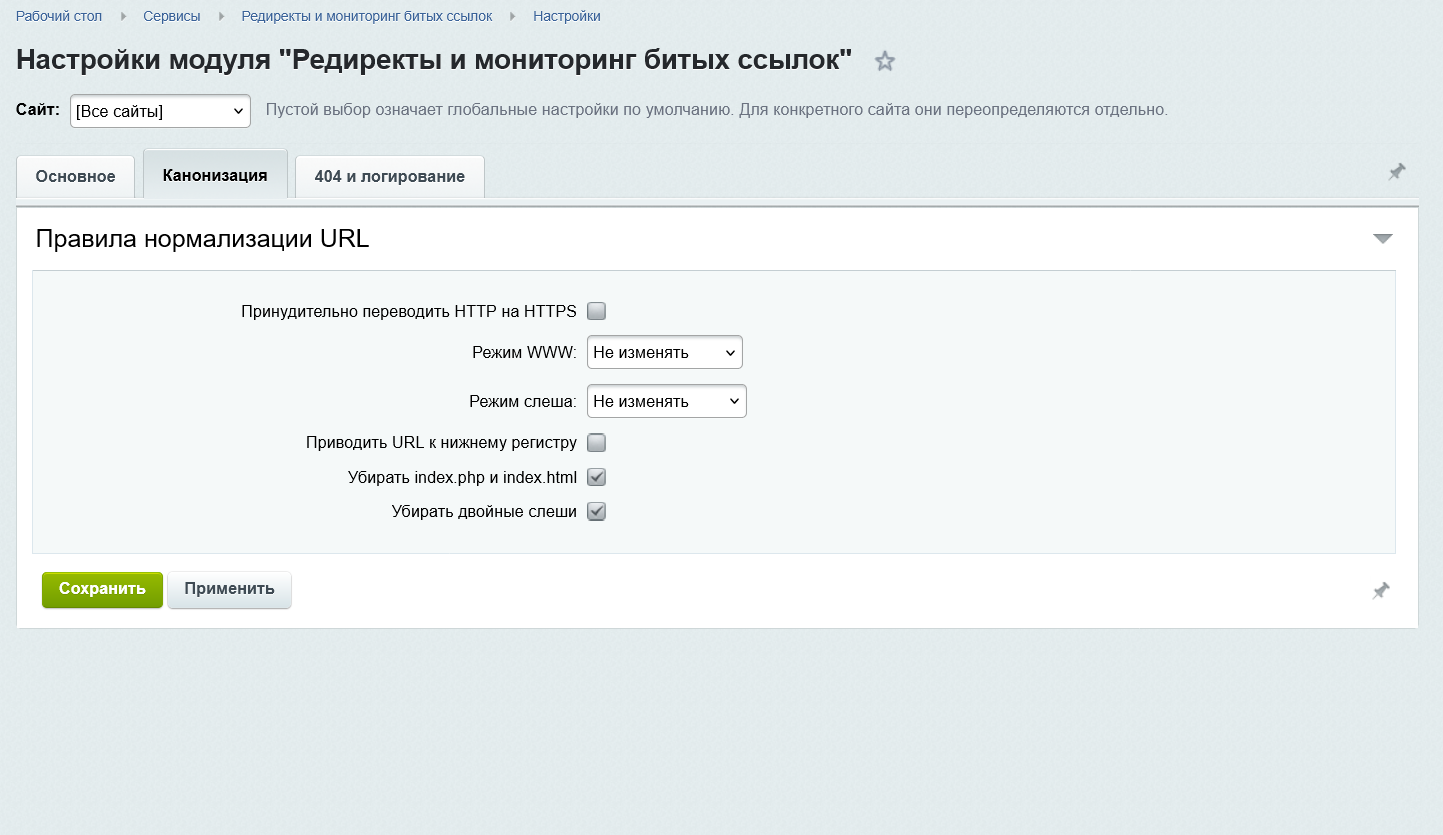Click the Убирать двойные слеши label
The width and height of the screenshot is (1443, 835).
point(484,512)
